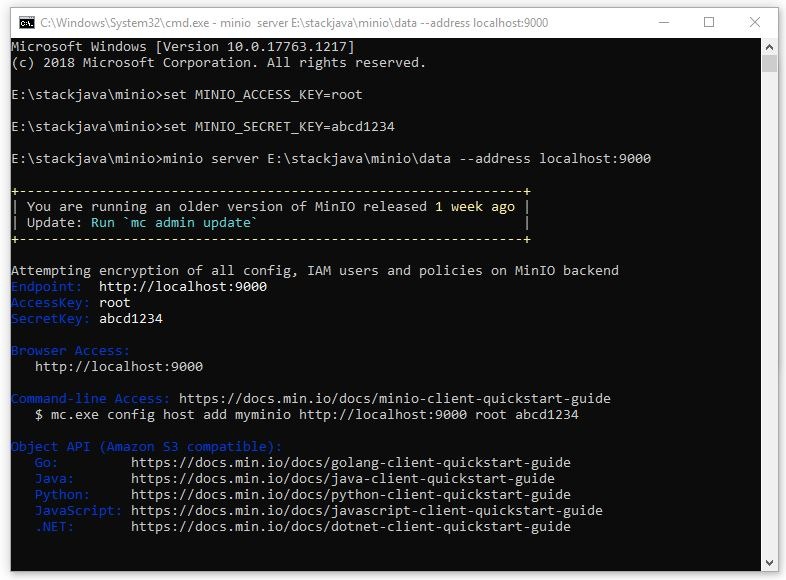Close the cmd.exe window
The height and width of the screenshot is (580, 786).
755,21
